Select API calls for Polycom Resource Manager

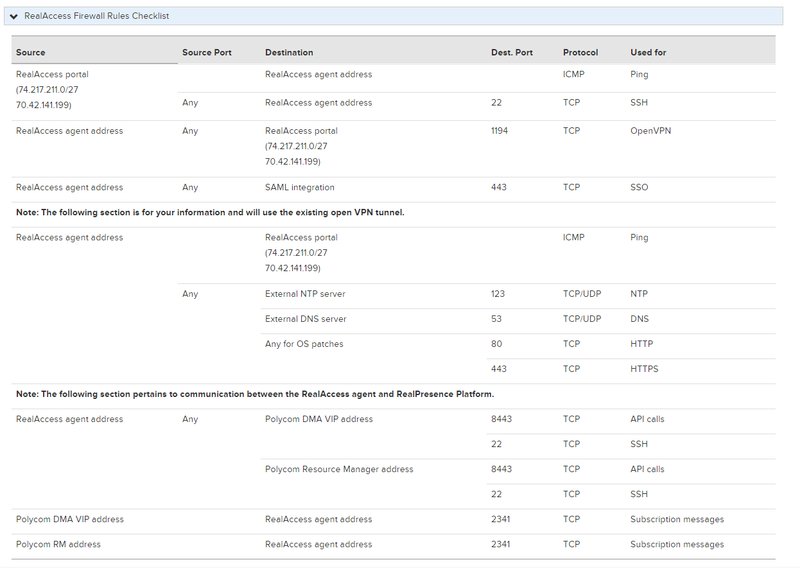[647, 469]
